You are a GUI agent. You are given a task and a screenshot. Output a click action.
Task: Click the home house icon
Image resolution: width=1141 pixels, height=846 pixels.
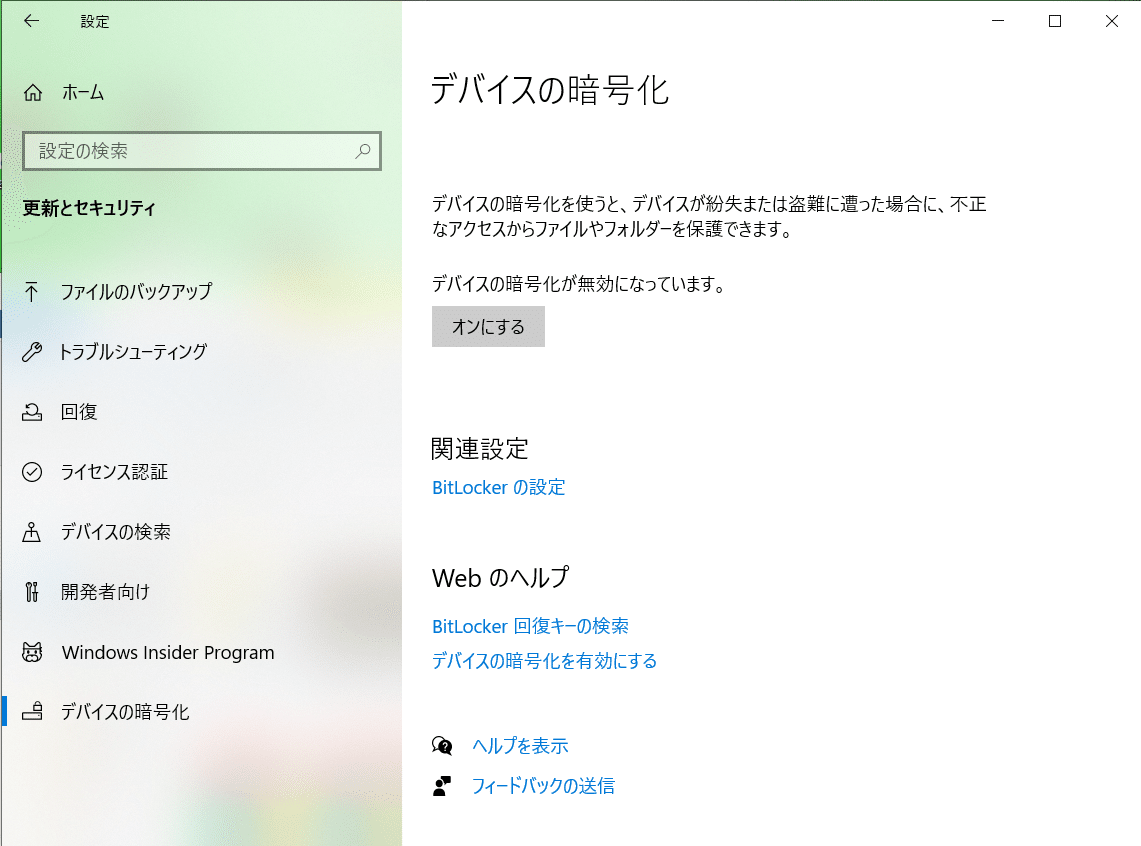(x=33, y=92)
